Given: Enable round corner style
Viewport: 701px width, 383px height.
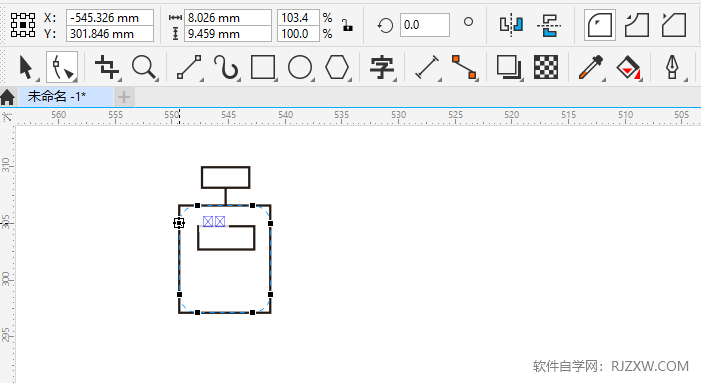Looking at the screenshot, I should (600, 25).
